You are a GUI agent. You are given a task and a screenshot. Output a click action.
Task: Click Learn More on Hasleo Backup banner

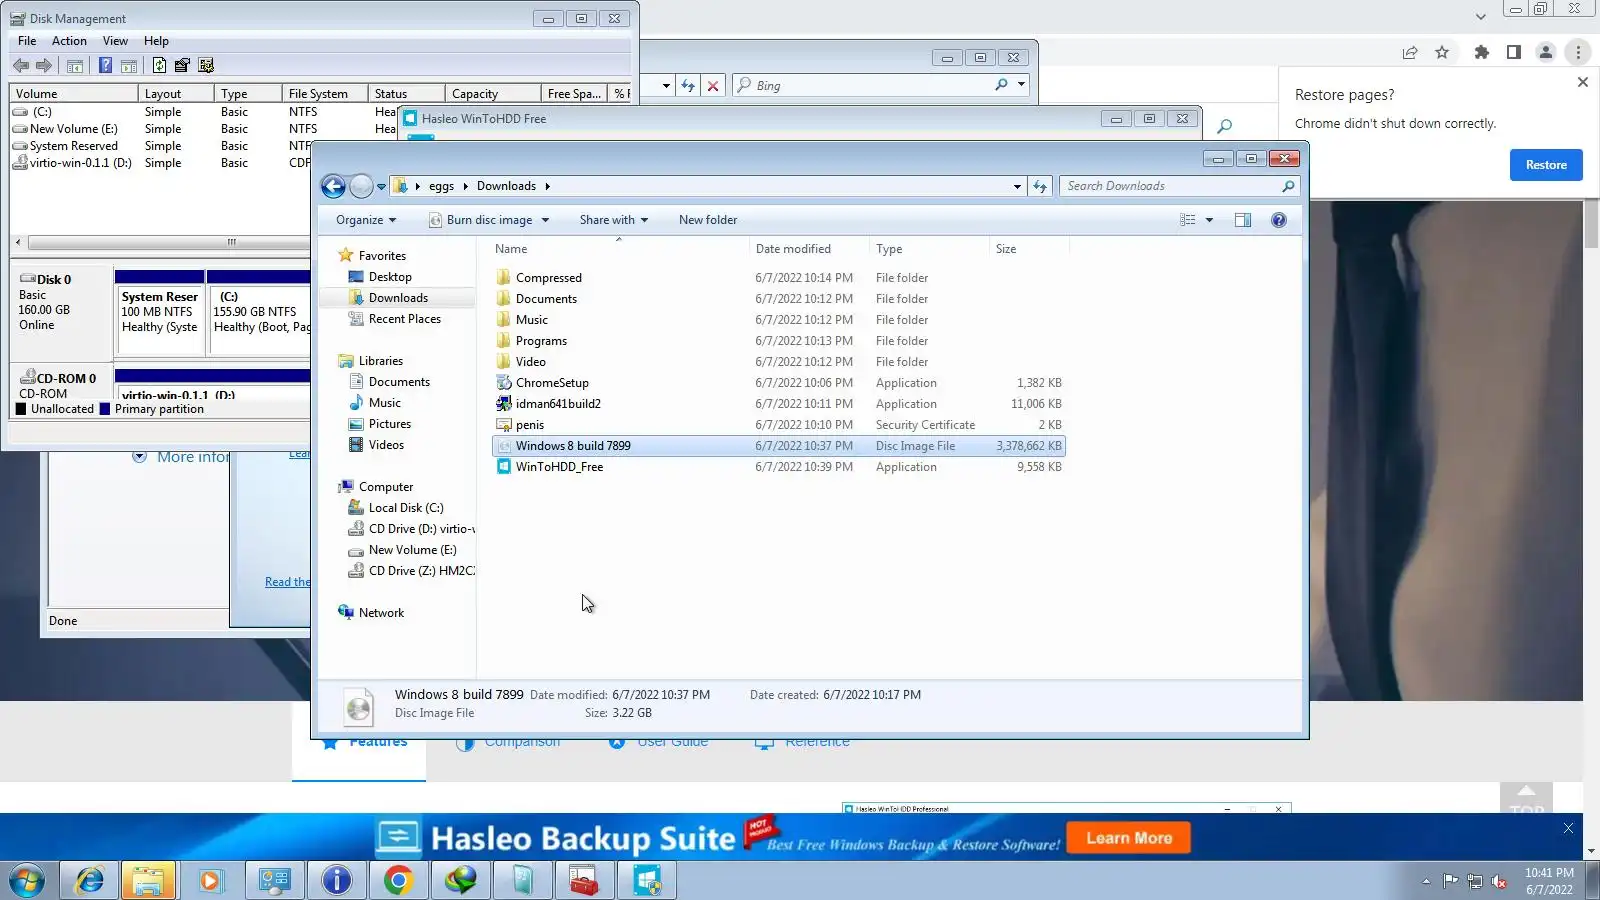1129,838
